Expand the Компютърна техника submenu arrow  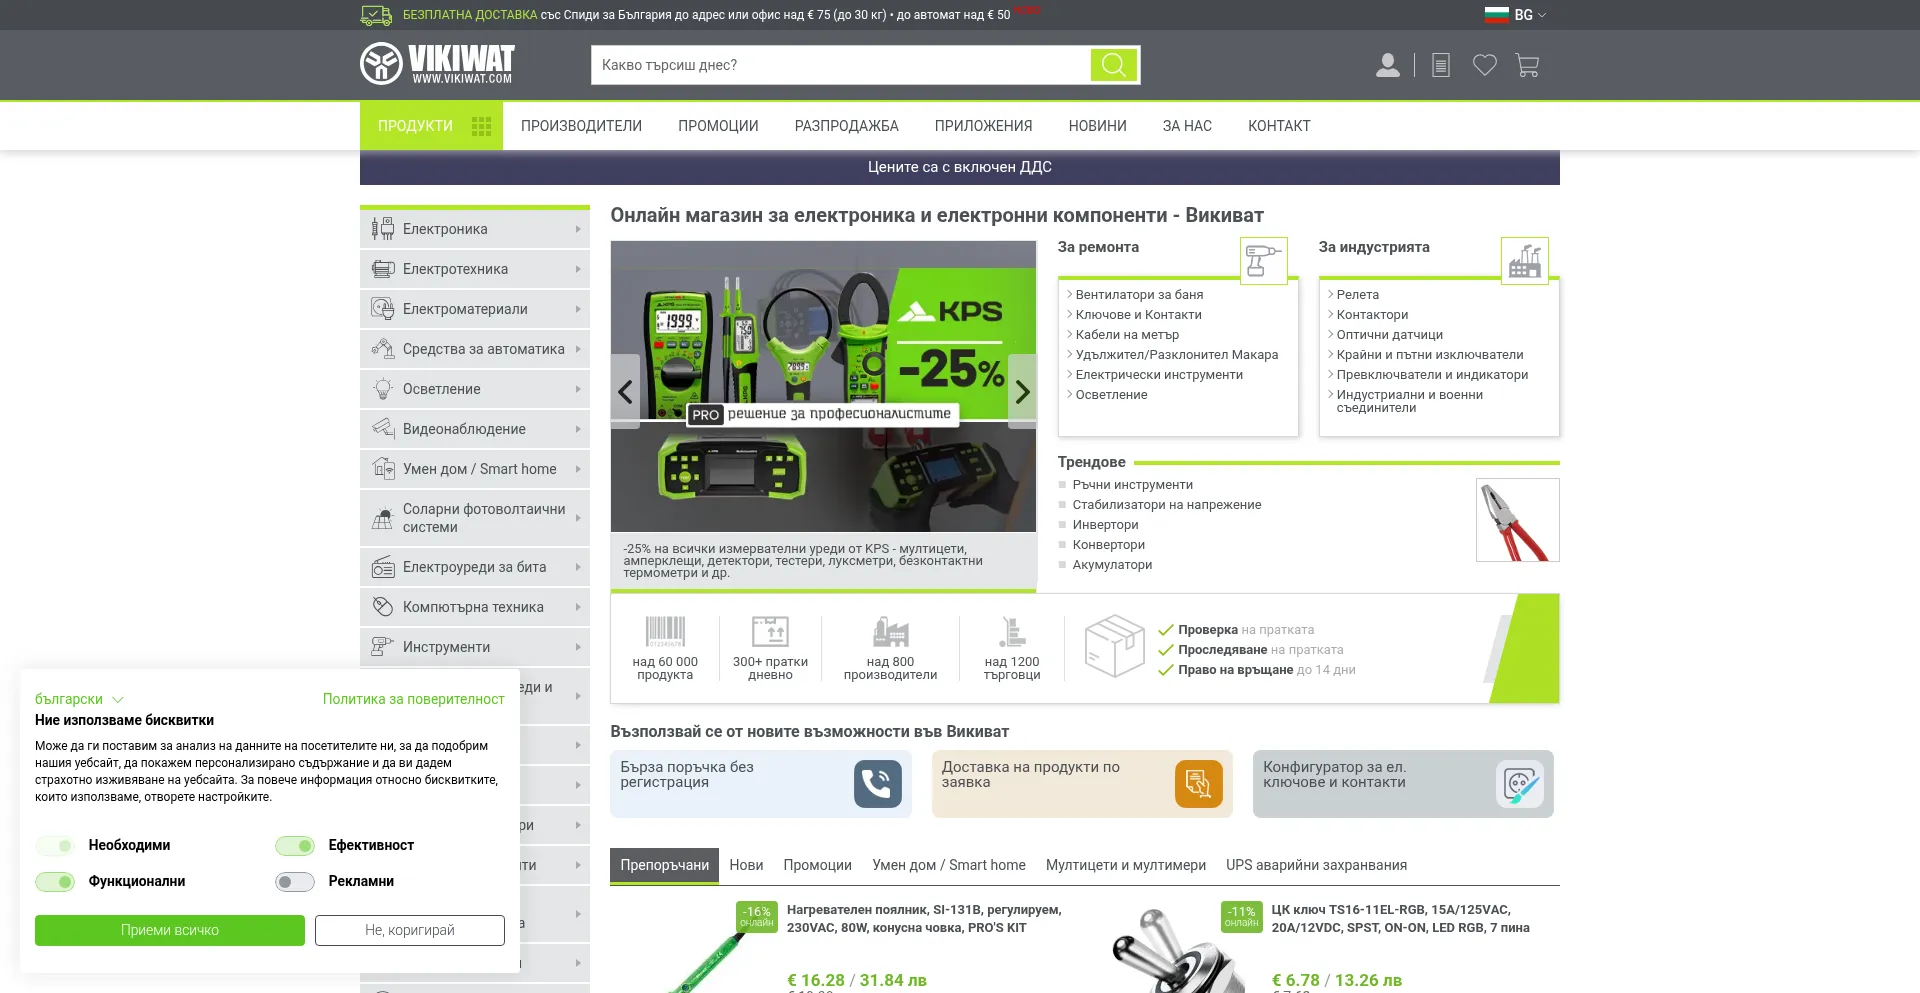(x=578, y=607)
